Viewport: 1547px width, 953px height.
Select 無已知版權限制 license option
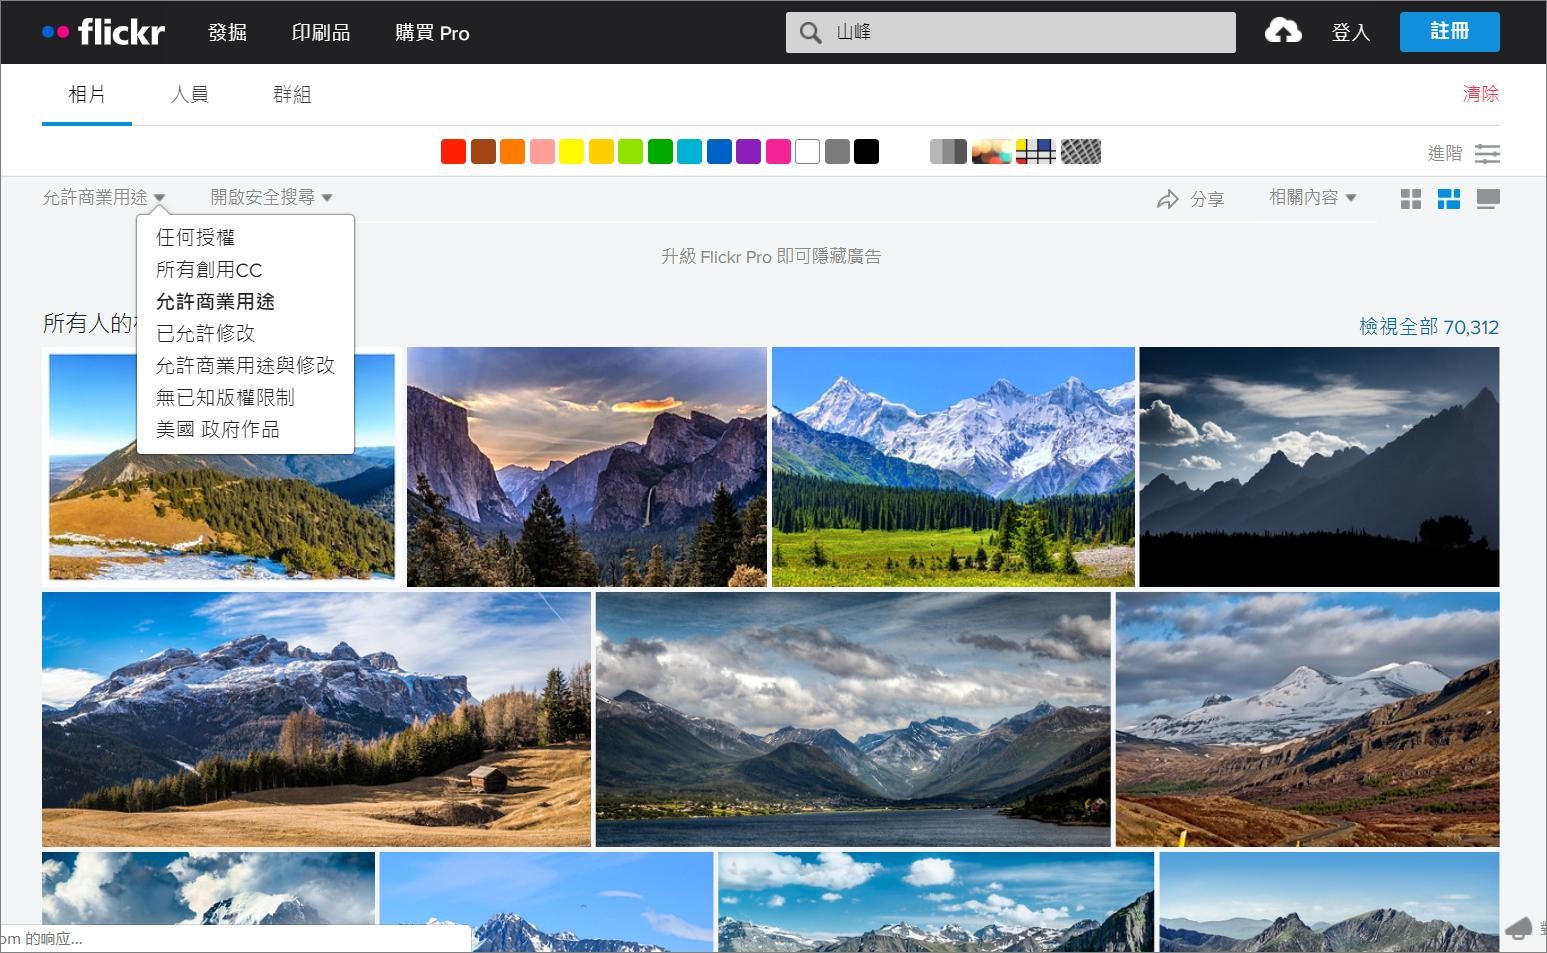(225, 397)
